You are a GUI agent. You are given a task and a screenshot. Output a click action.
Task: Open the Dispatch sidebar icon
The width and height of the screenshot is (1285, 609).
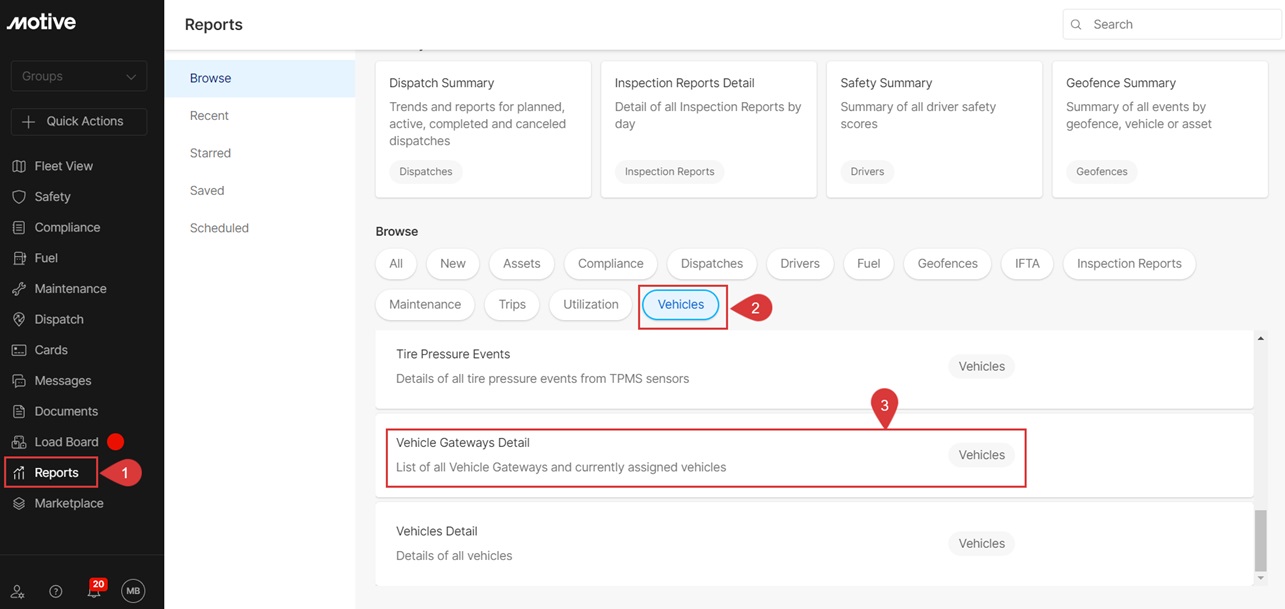point(18,320)
